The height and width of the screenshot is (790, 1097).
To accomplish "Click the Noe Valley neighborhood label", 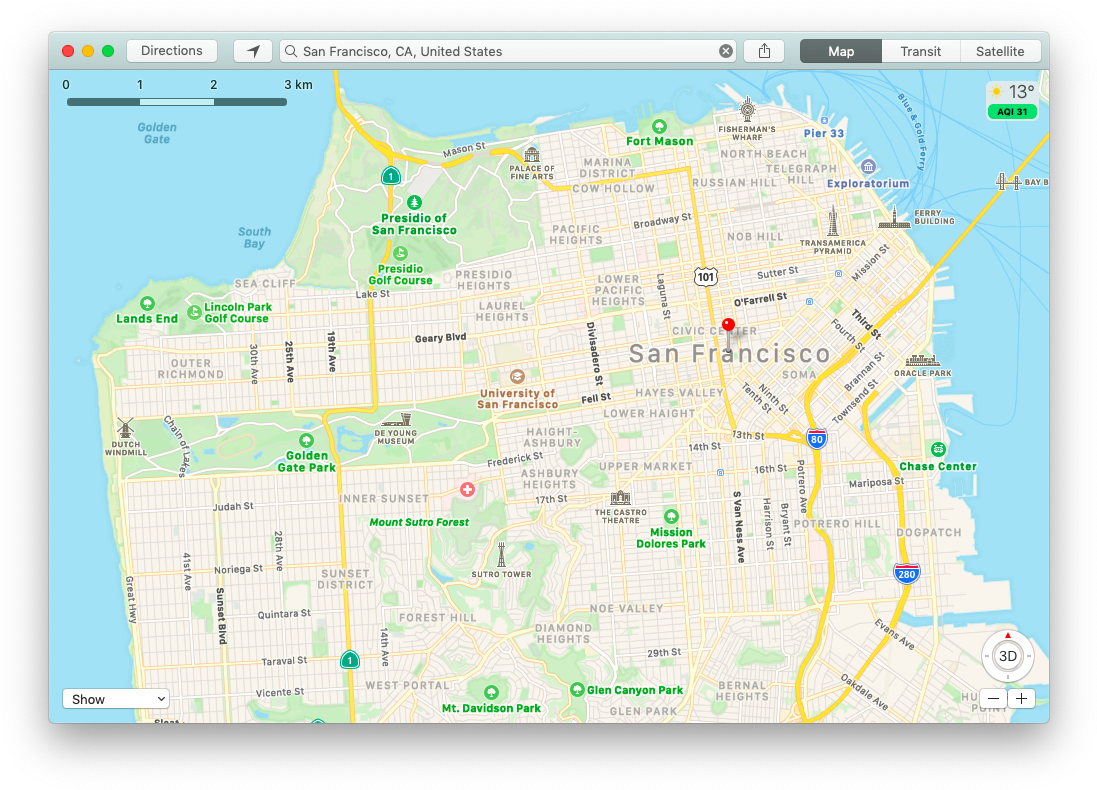I will tap(626, 609).
